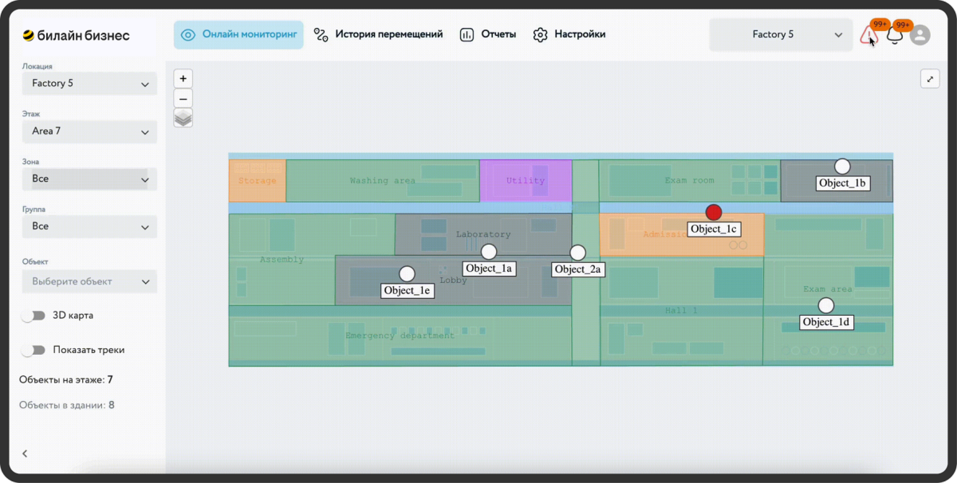Image resolution: width=957 pixels, height=483 pixels.
Task: Open the Зона dropdown
Action: tap(89, 179)
